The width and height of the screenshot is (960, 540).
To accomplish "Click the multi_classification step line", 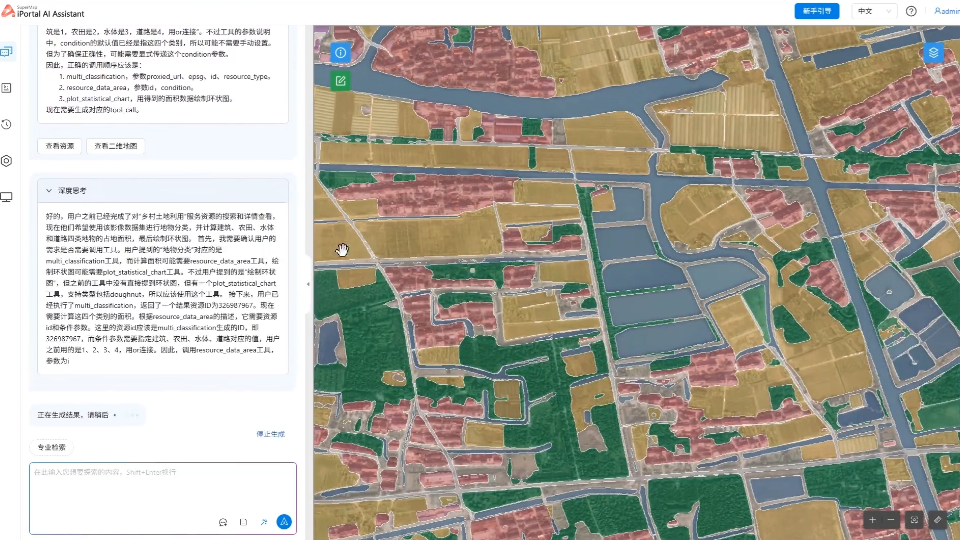I will click(165, 77).
